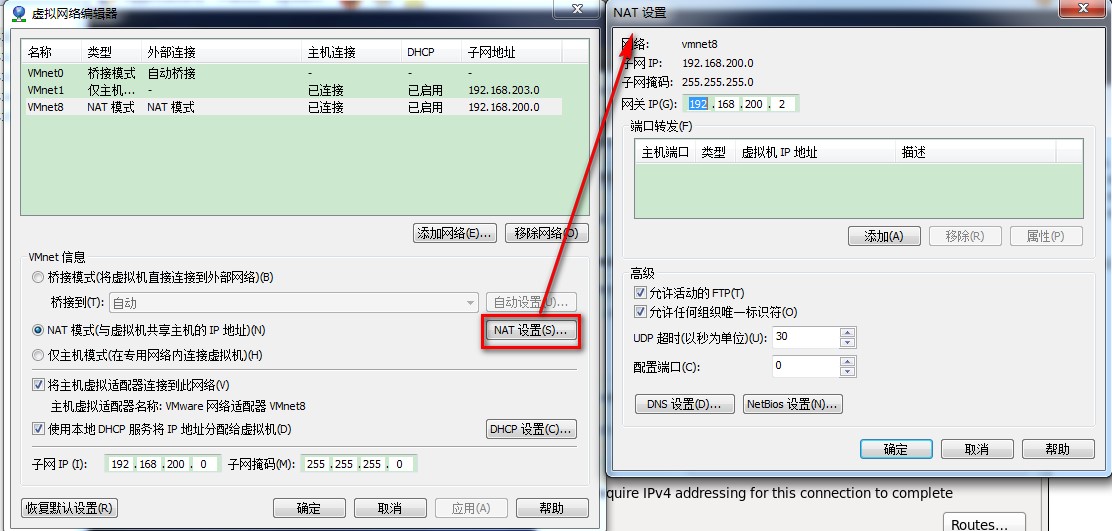The image size is (1112, 531).
Task: Click the 子网 IP input field
Action: 163,464
